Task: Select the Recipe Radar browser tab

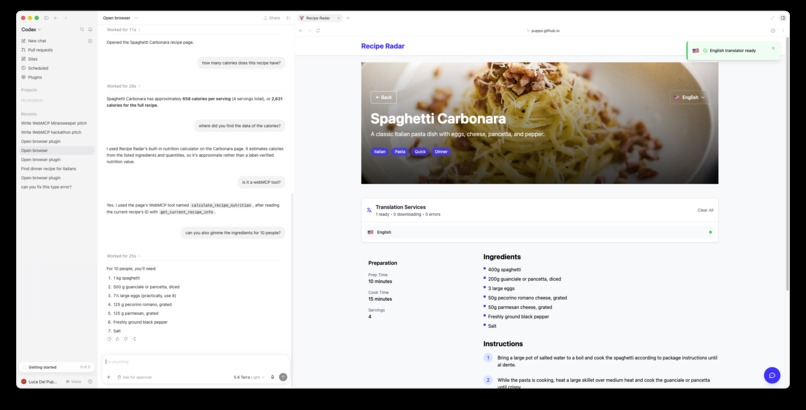Action: (318, 18)
